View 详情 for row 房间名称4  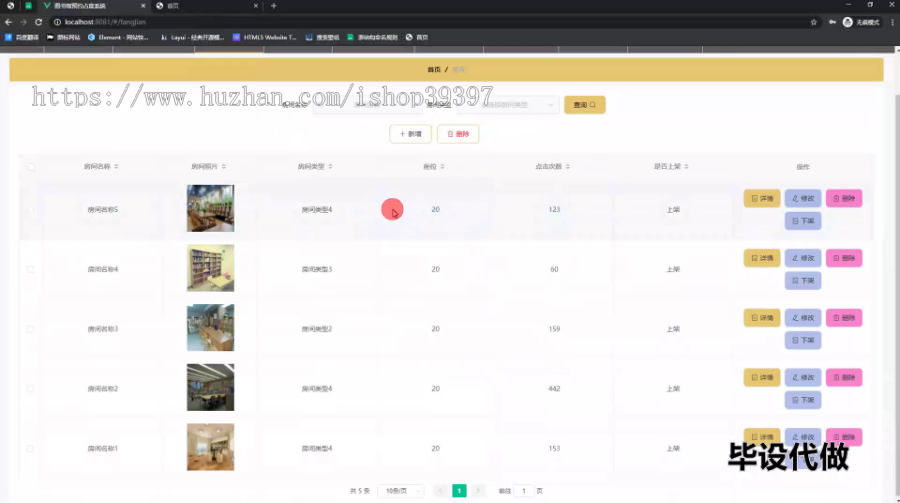(762, 258)
